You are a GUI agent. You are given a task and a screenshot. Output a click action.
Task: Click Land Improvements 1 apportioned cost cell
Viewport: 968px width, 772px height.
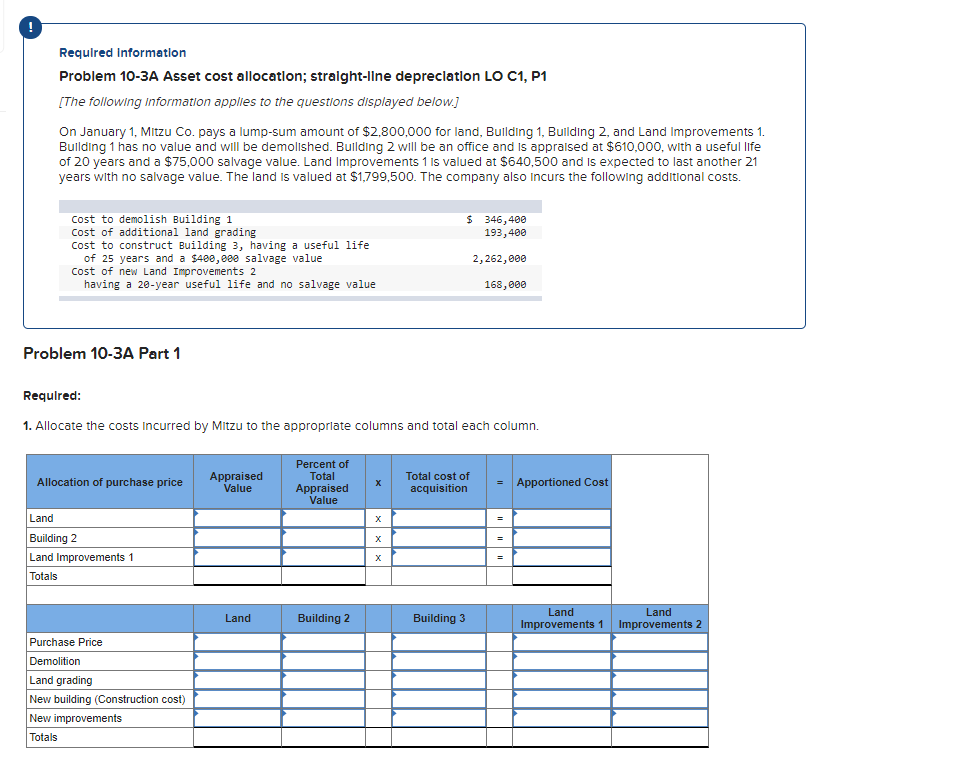(562, 557)
